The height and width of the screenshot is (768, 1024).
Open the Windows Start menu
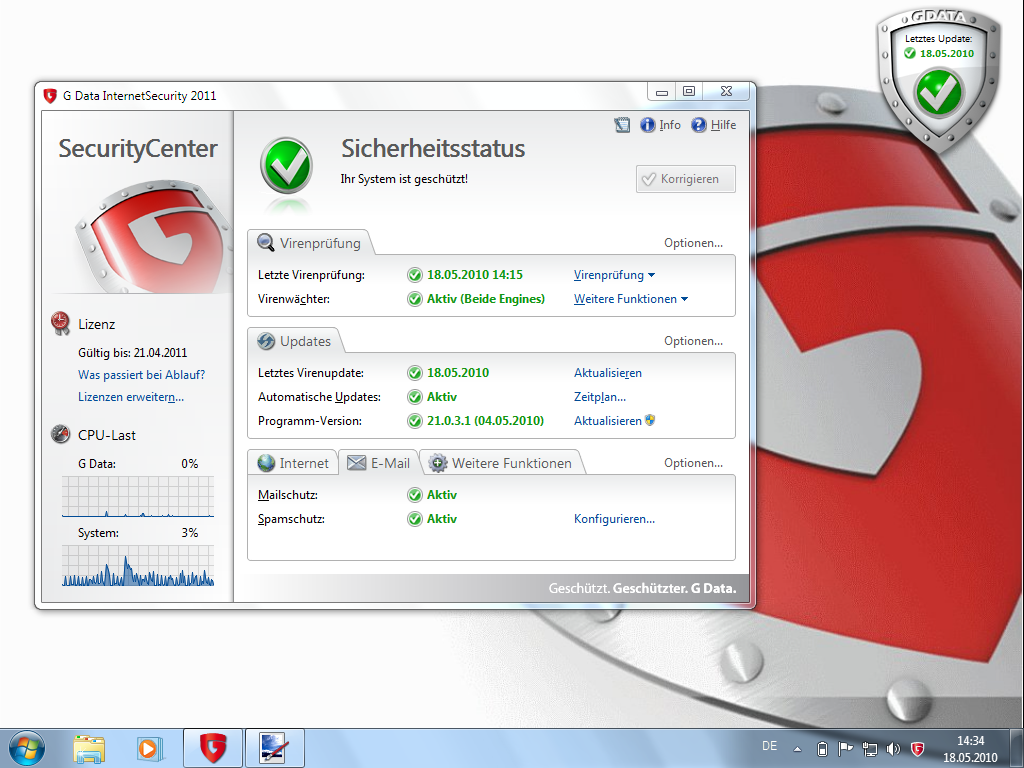[x=27, y=748]
